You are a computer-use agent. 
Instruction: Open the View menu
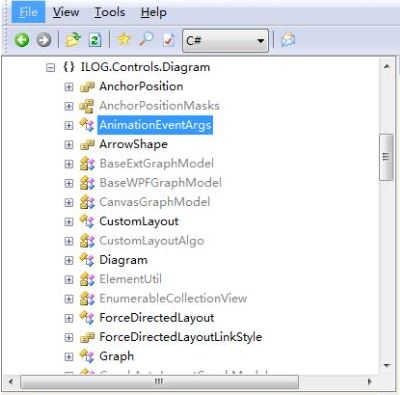66,12
